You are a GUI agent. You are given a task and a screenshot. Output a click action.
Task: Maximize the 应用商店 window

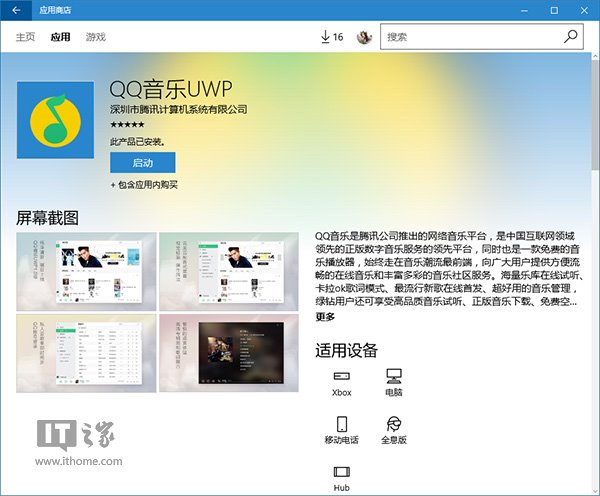click(x=554, y=10)
